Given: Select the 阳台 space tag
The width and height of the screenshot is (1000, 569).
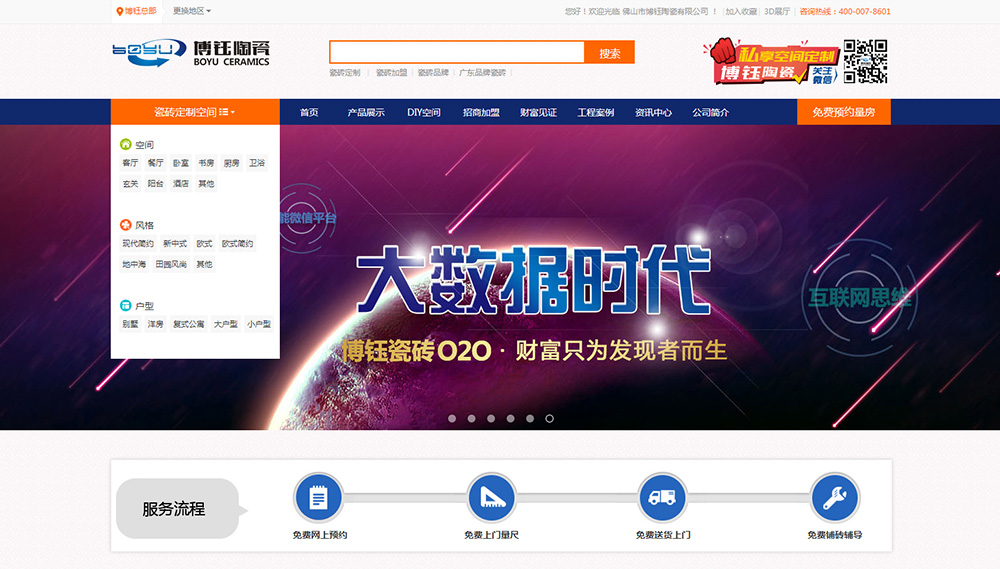Looking at the screenshot, I should 156,184.
